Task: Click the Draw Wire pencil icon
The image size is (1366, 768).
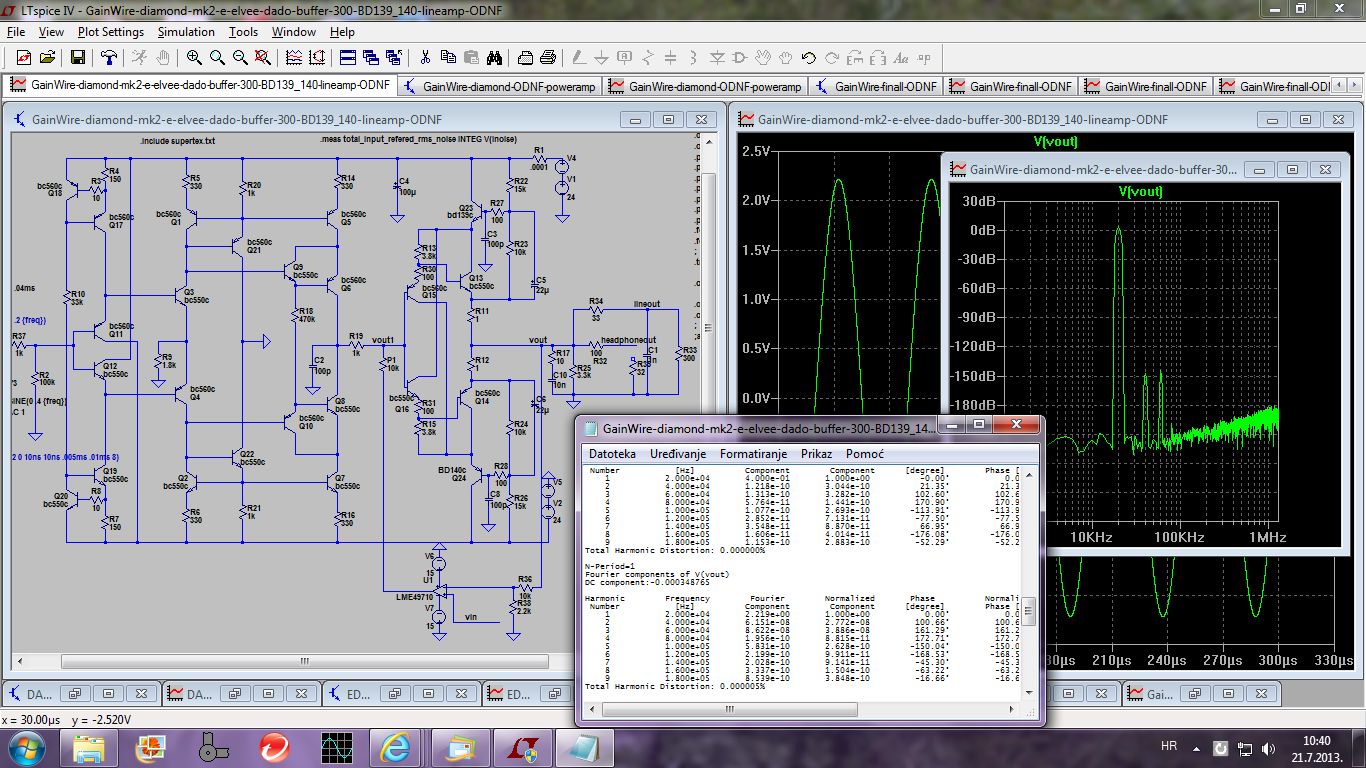Action: [579, 57]
